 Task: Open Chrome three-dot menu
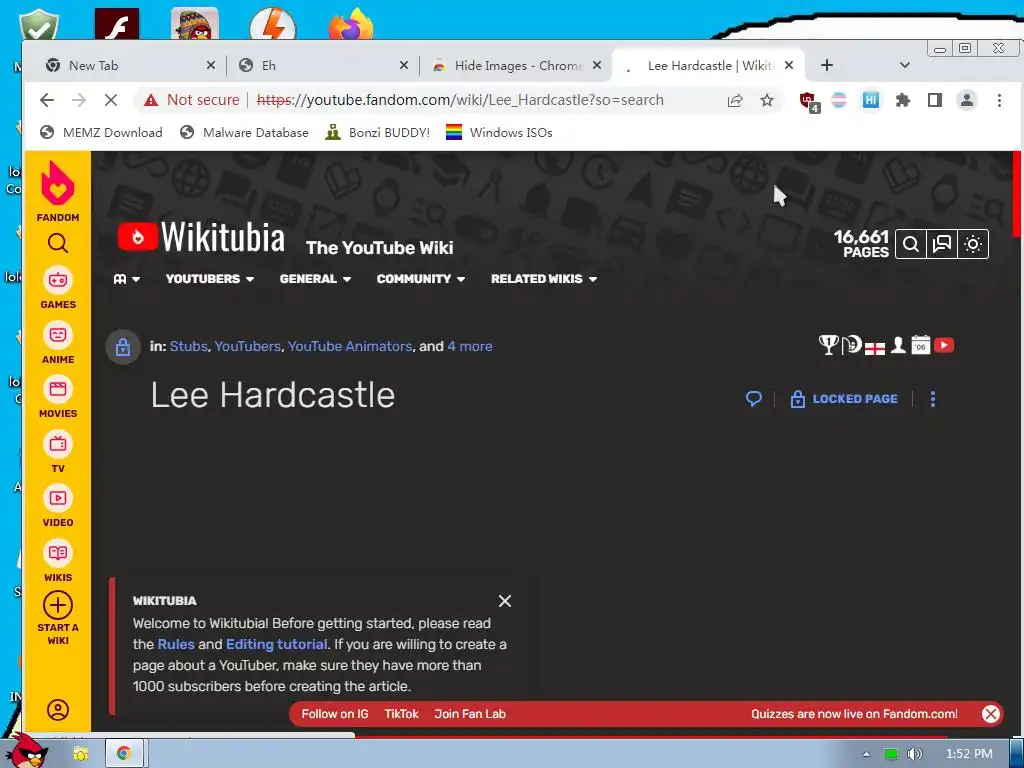pos(999,100)
